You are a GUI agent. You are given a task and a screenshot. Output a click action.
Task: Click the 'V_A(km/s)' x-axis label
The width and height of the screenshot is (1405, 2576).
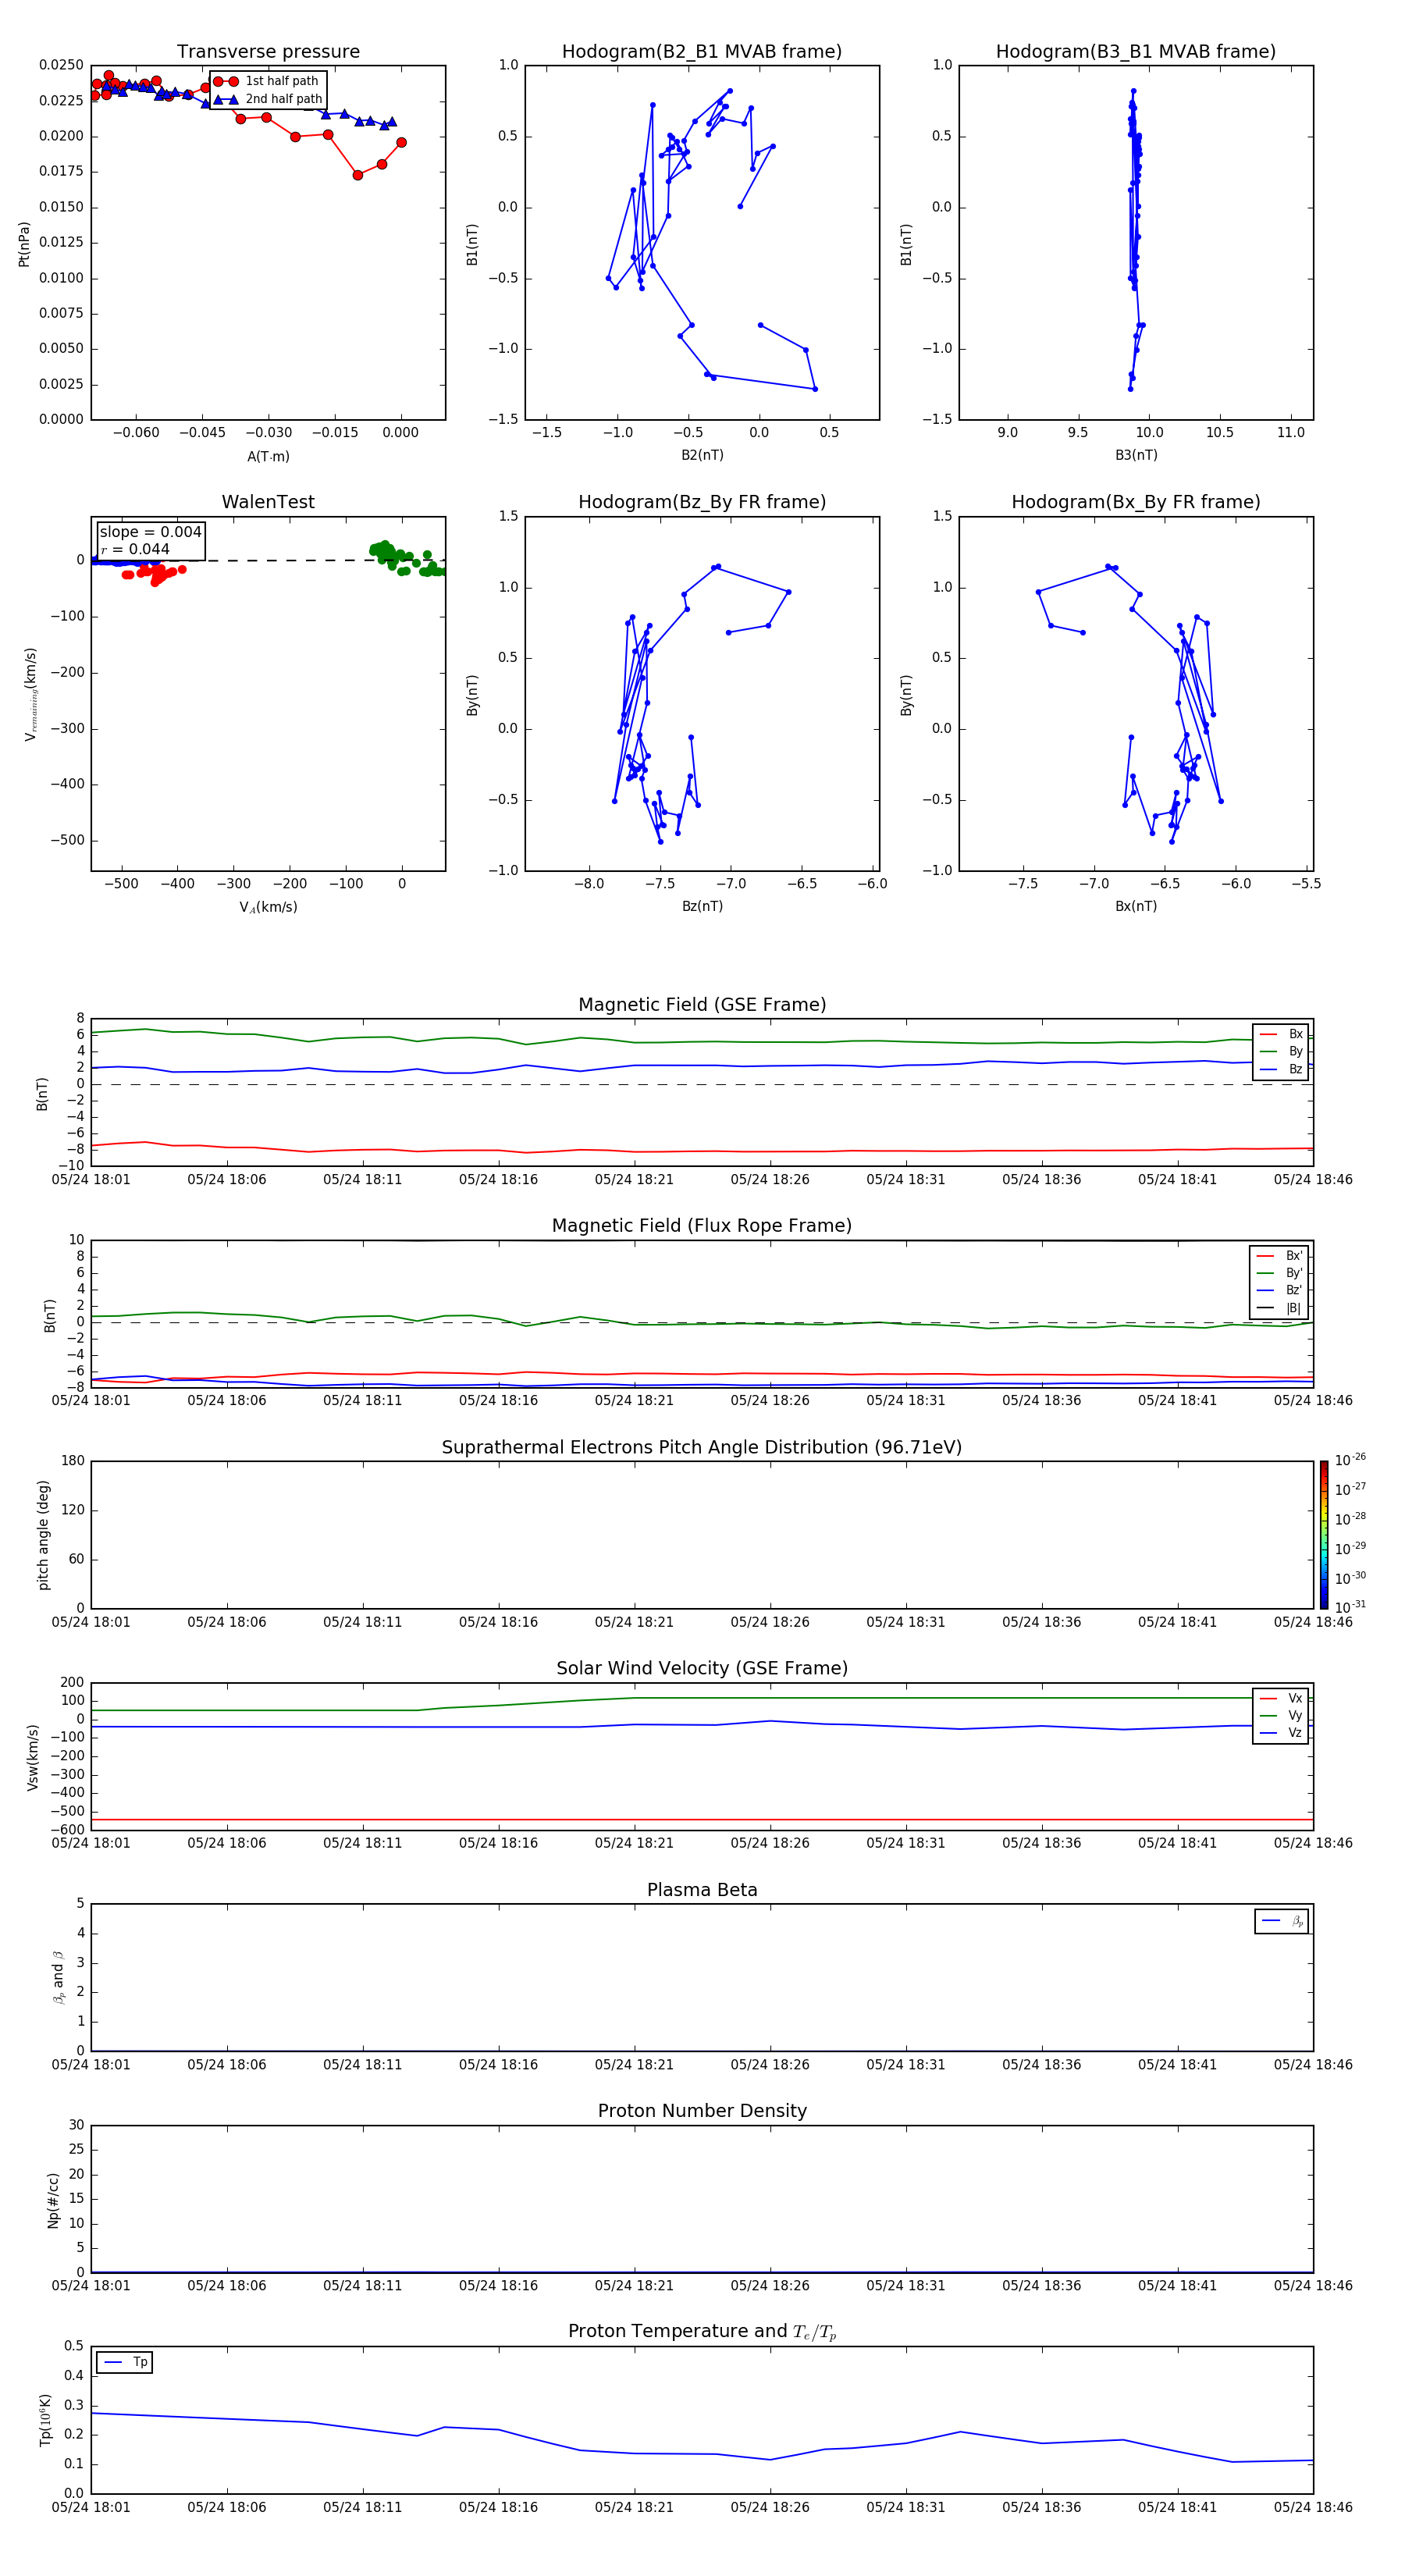pyautogui.click(x=268, y=907)
